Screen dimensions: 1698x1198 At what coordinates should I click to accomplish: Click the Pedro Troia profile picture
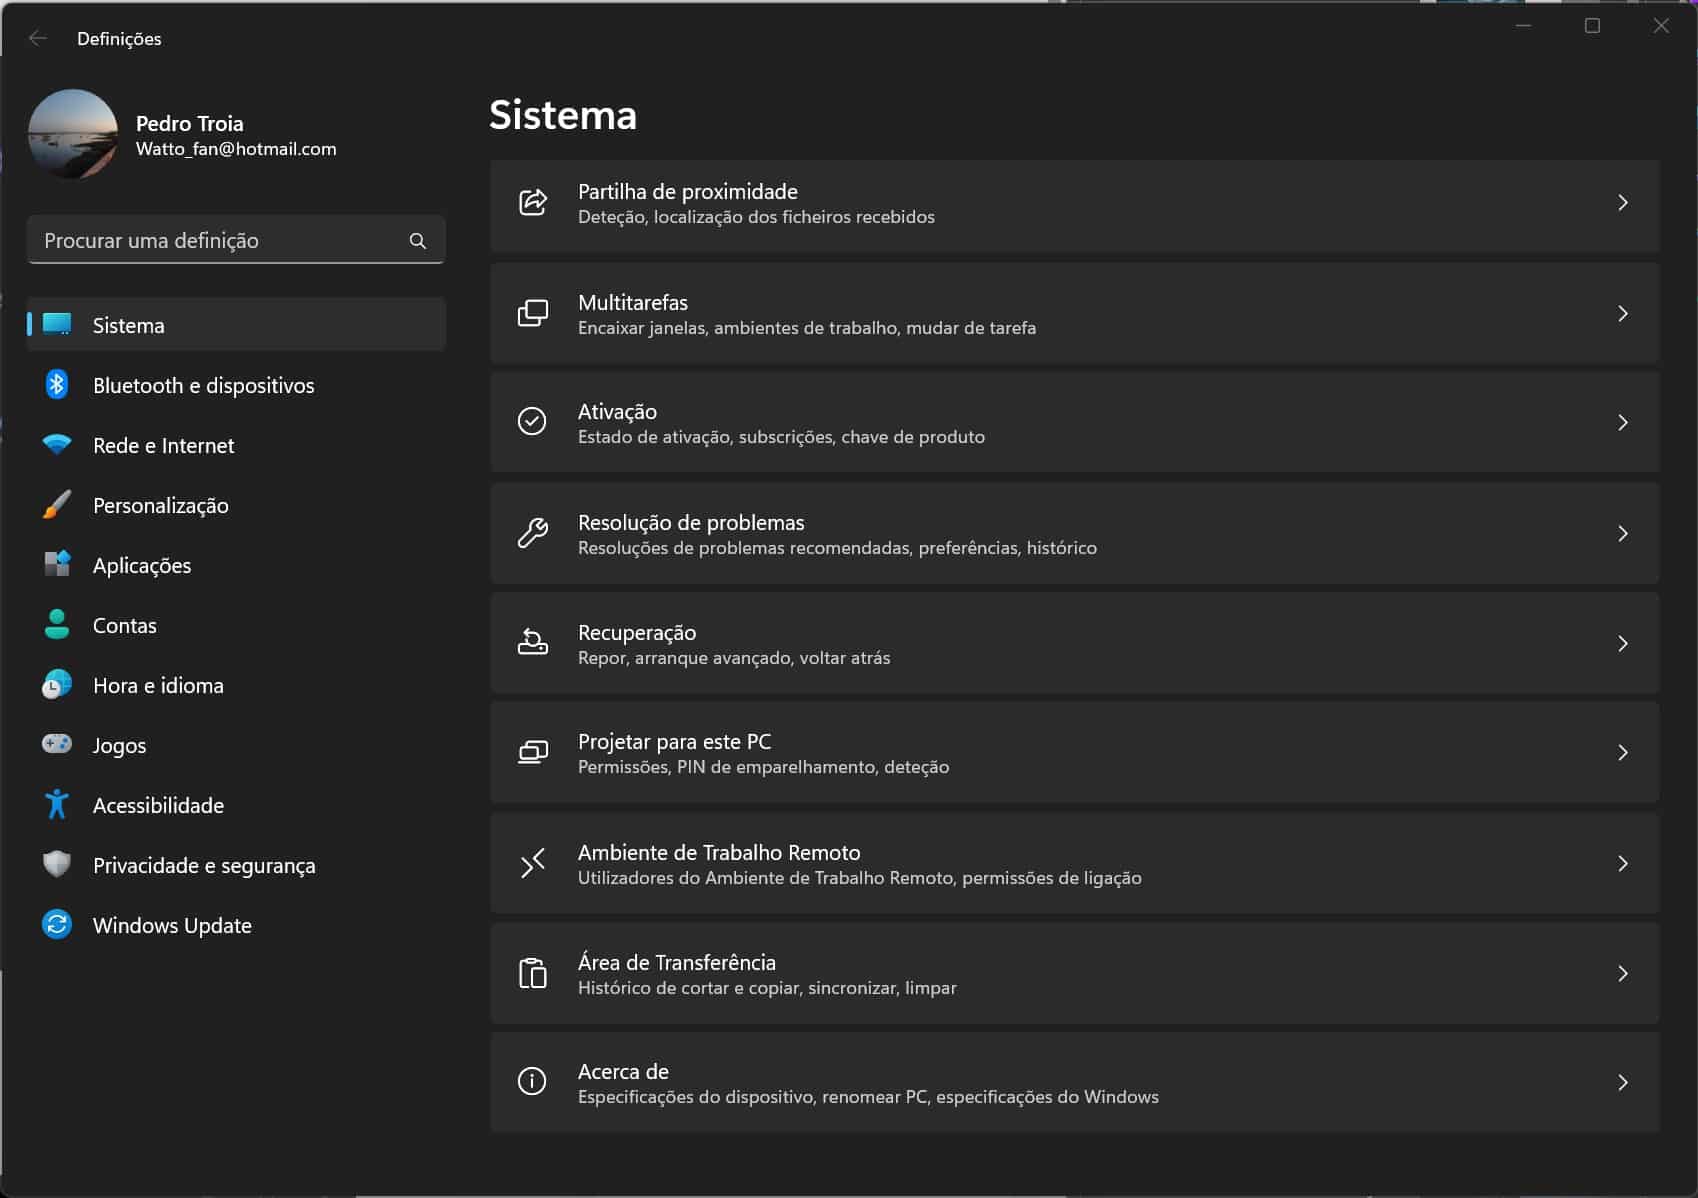point(73,134)
